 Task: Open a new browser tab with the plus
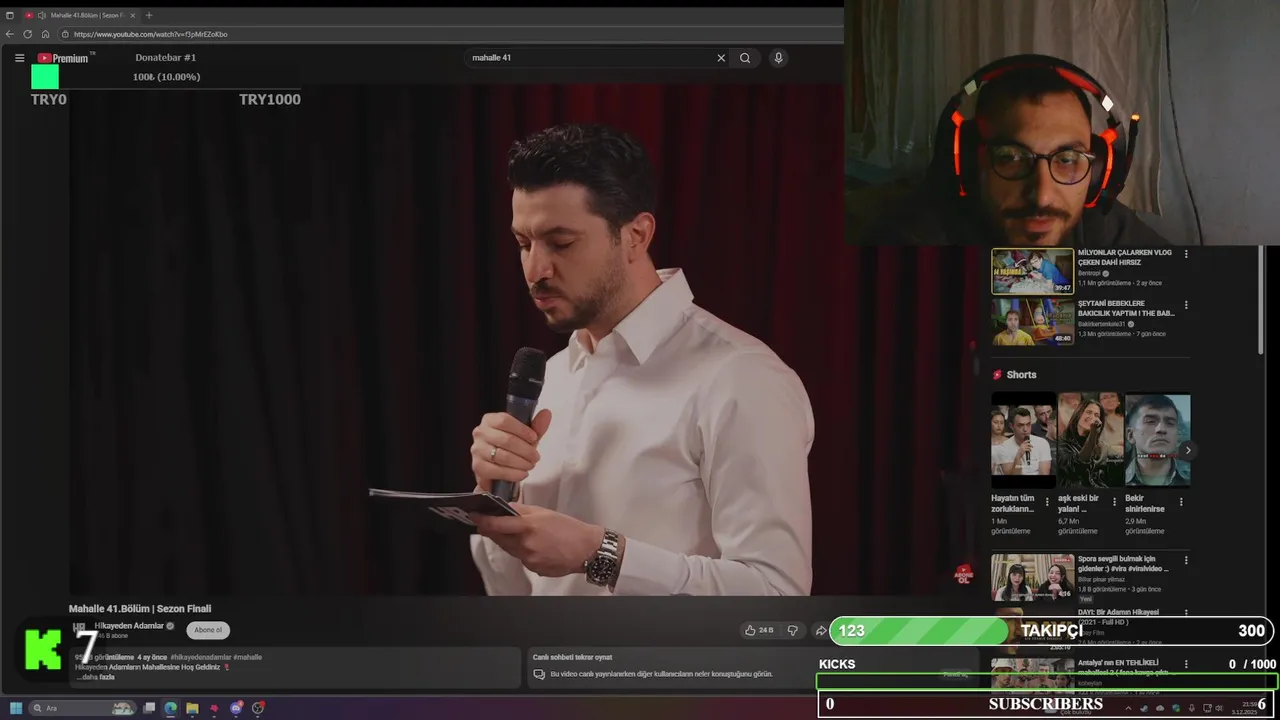(149, 15)
